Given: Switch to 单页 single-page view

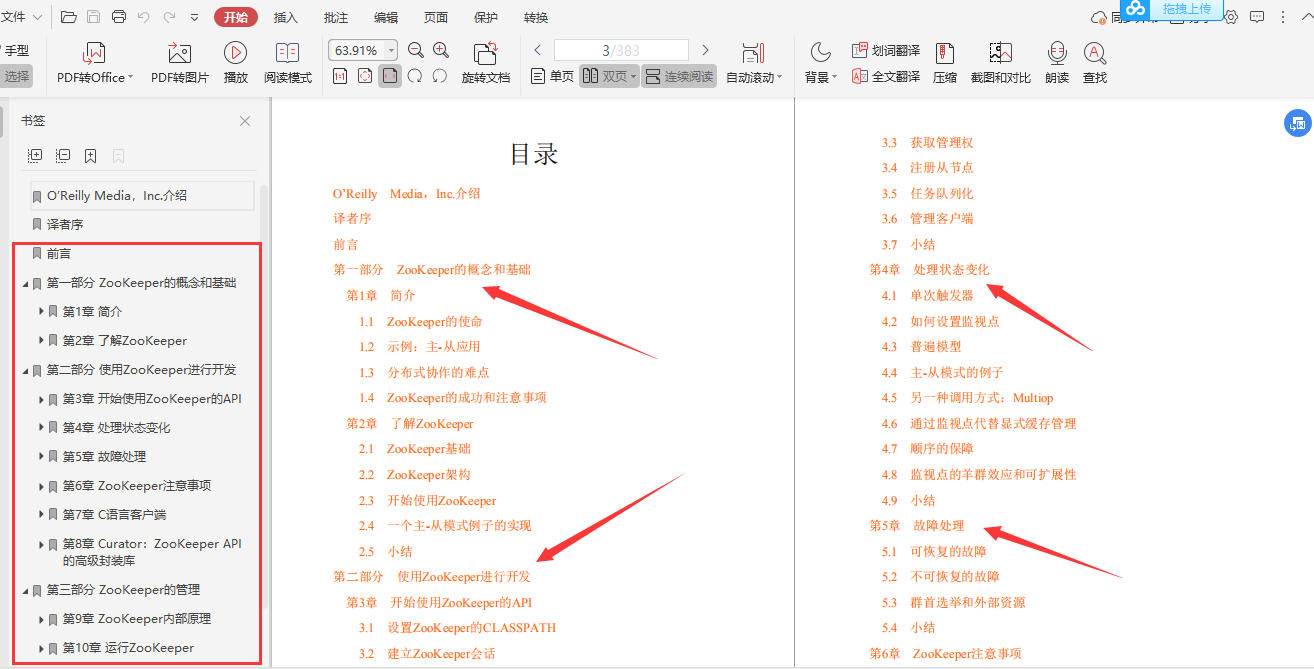Looking at the screenshot, I should (552, 76).
